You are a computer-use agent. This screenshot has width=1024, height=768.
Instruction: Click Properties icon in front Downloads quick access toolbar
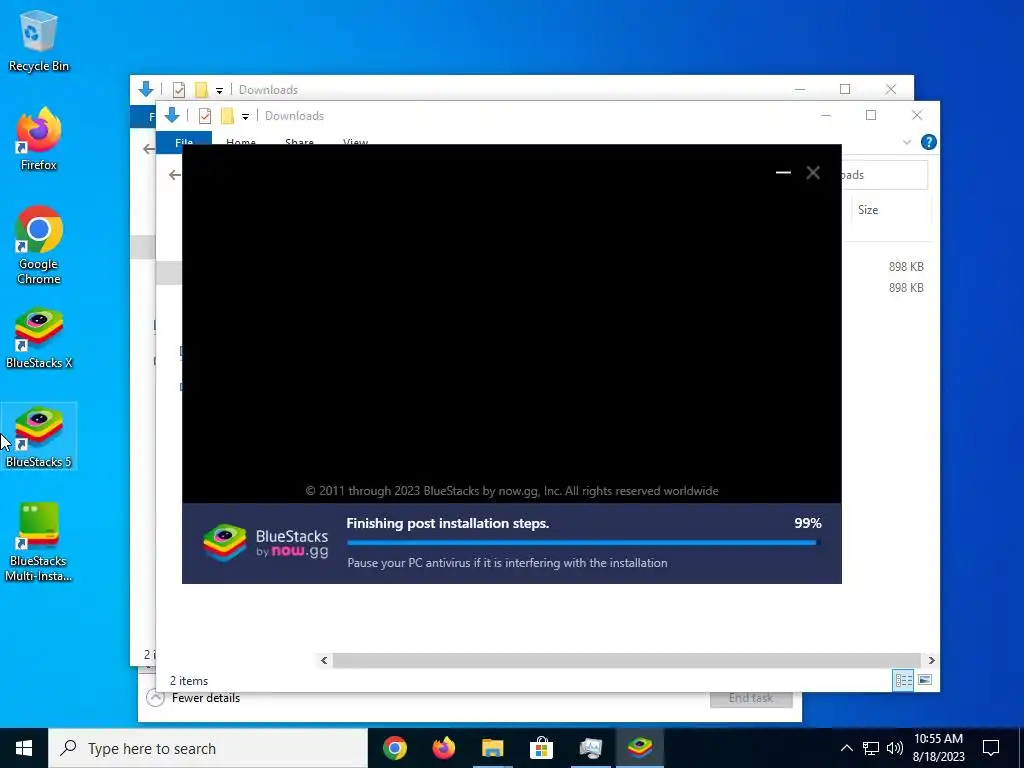point(204,116)
